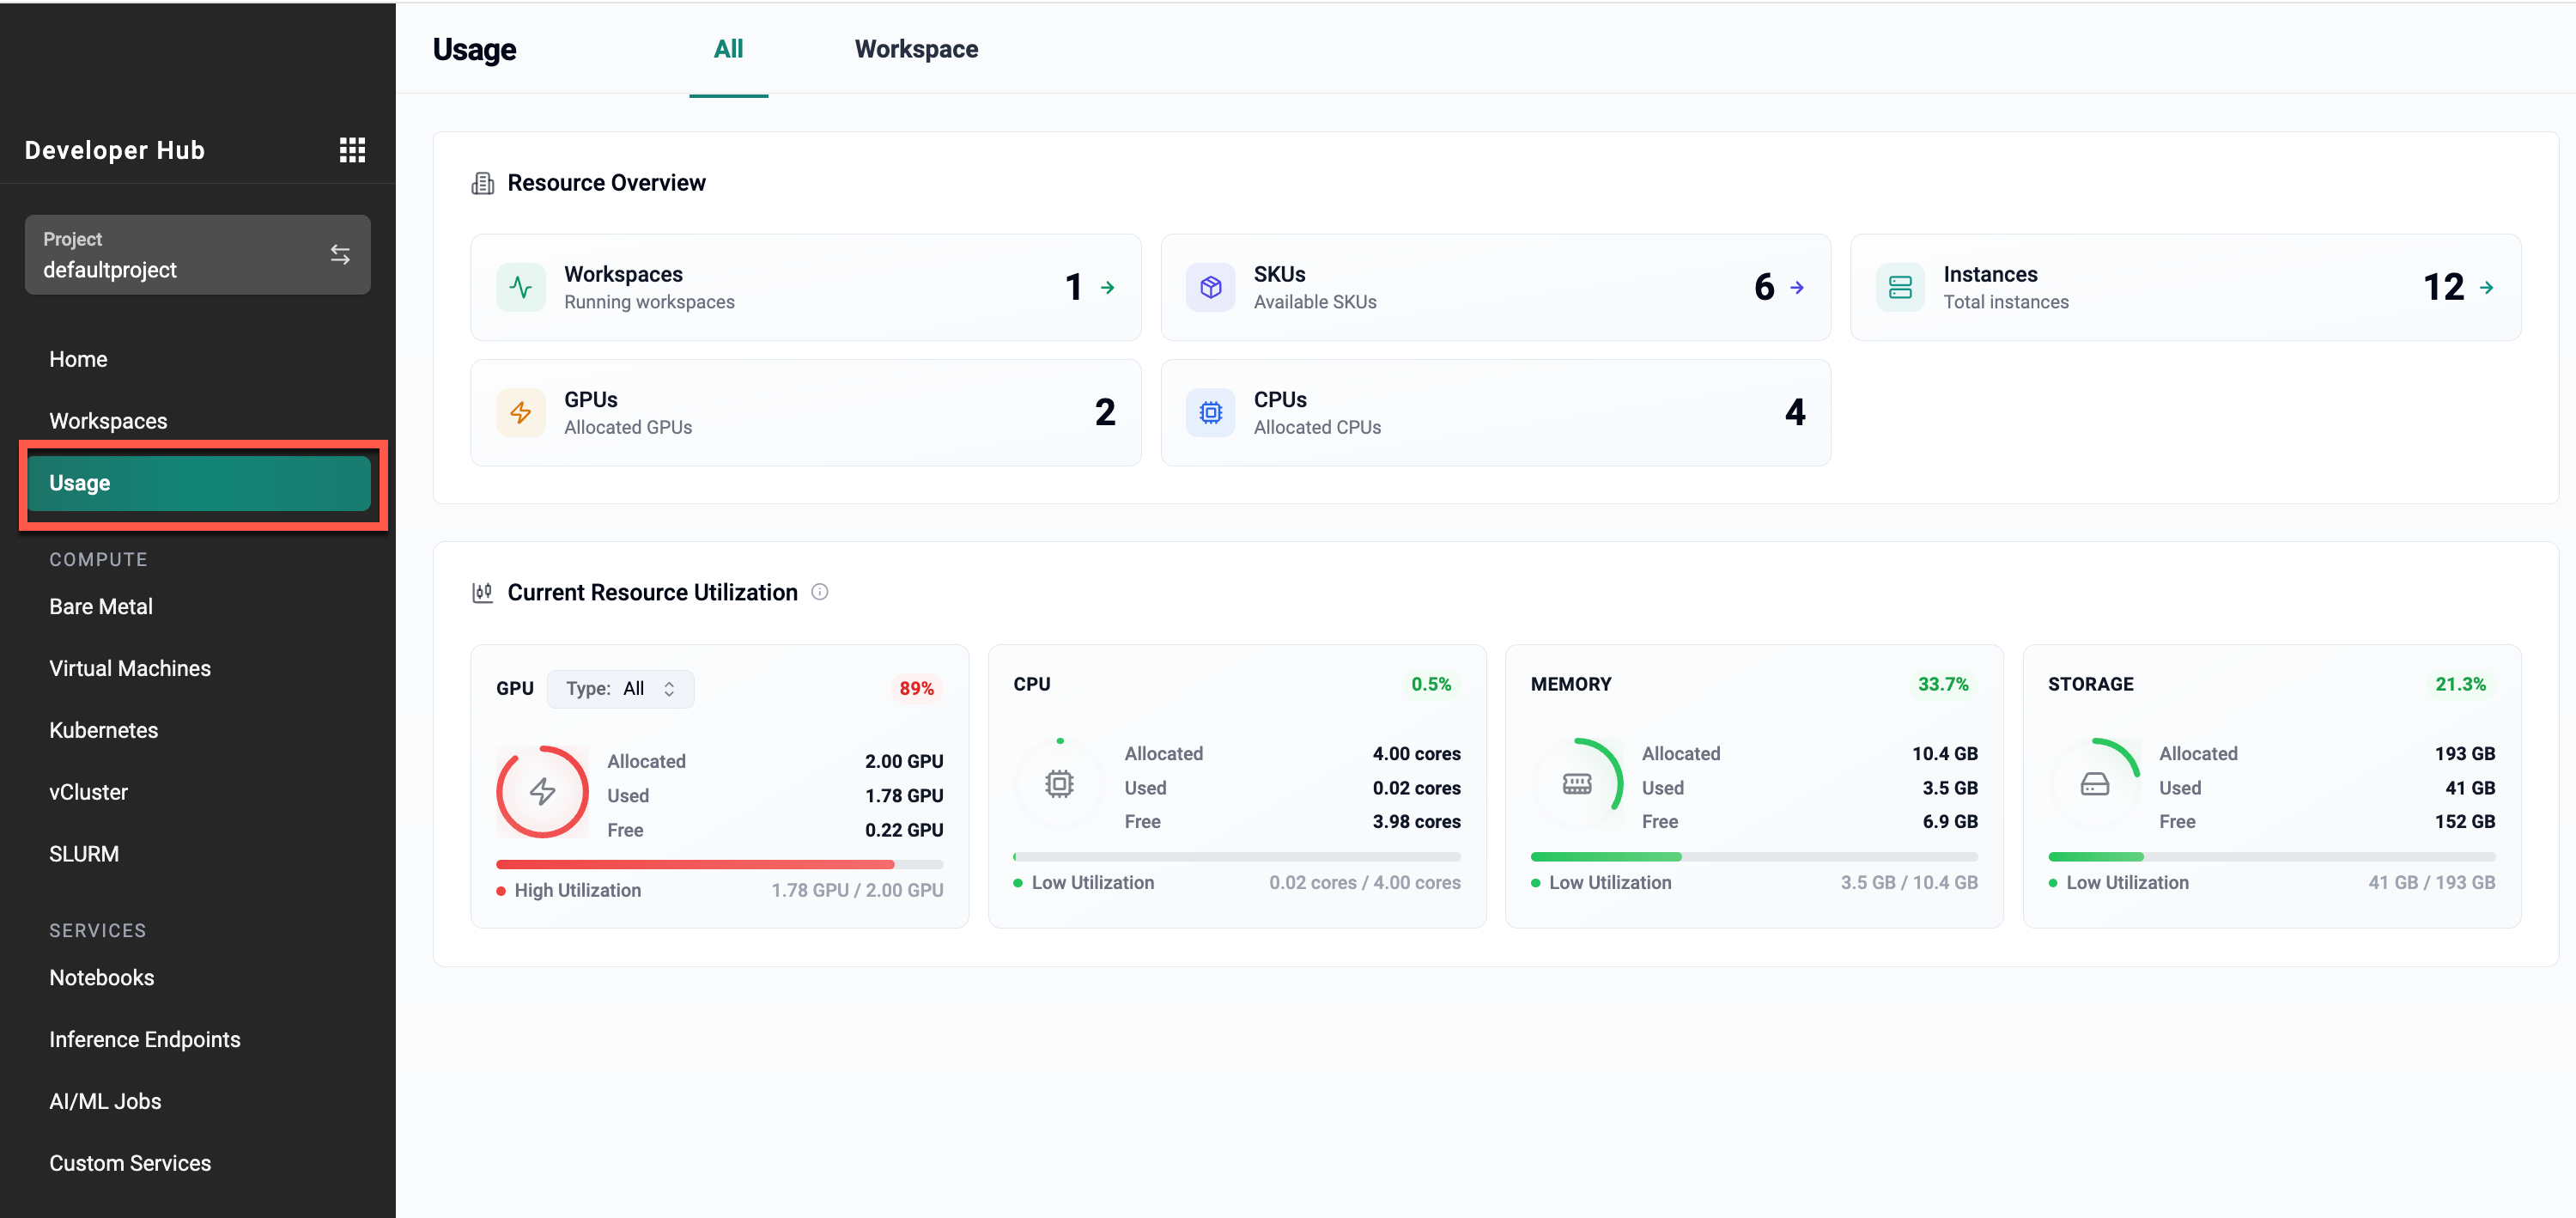
Task: Click the Workspaces card arrow icon
Action: (1107, 288)
